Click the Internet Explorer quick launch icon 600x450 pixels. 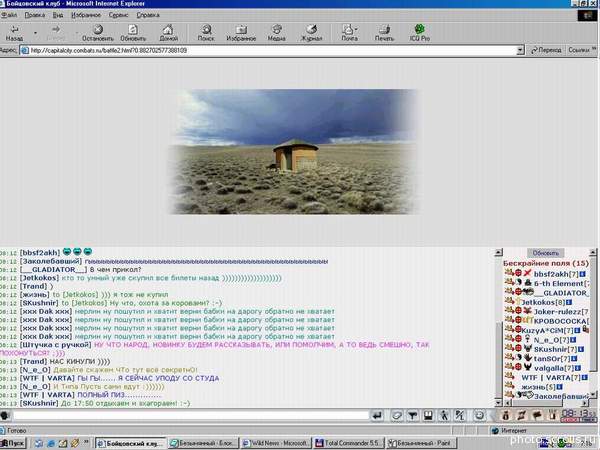click(x=51, y=443)
